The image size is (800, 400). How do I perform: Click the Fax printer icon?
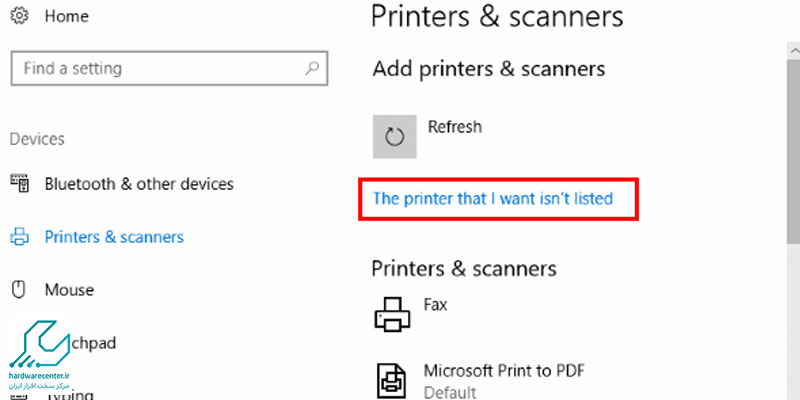[x=392, y=314]
